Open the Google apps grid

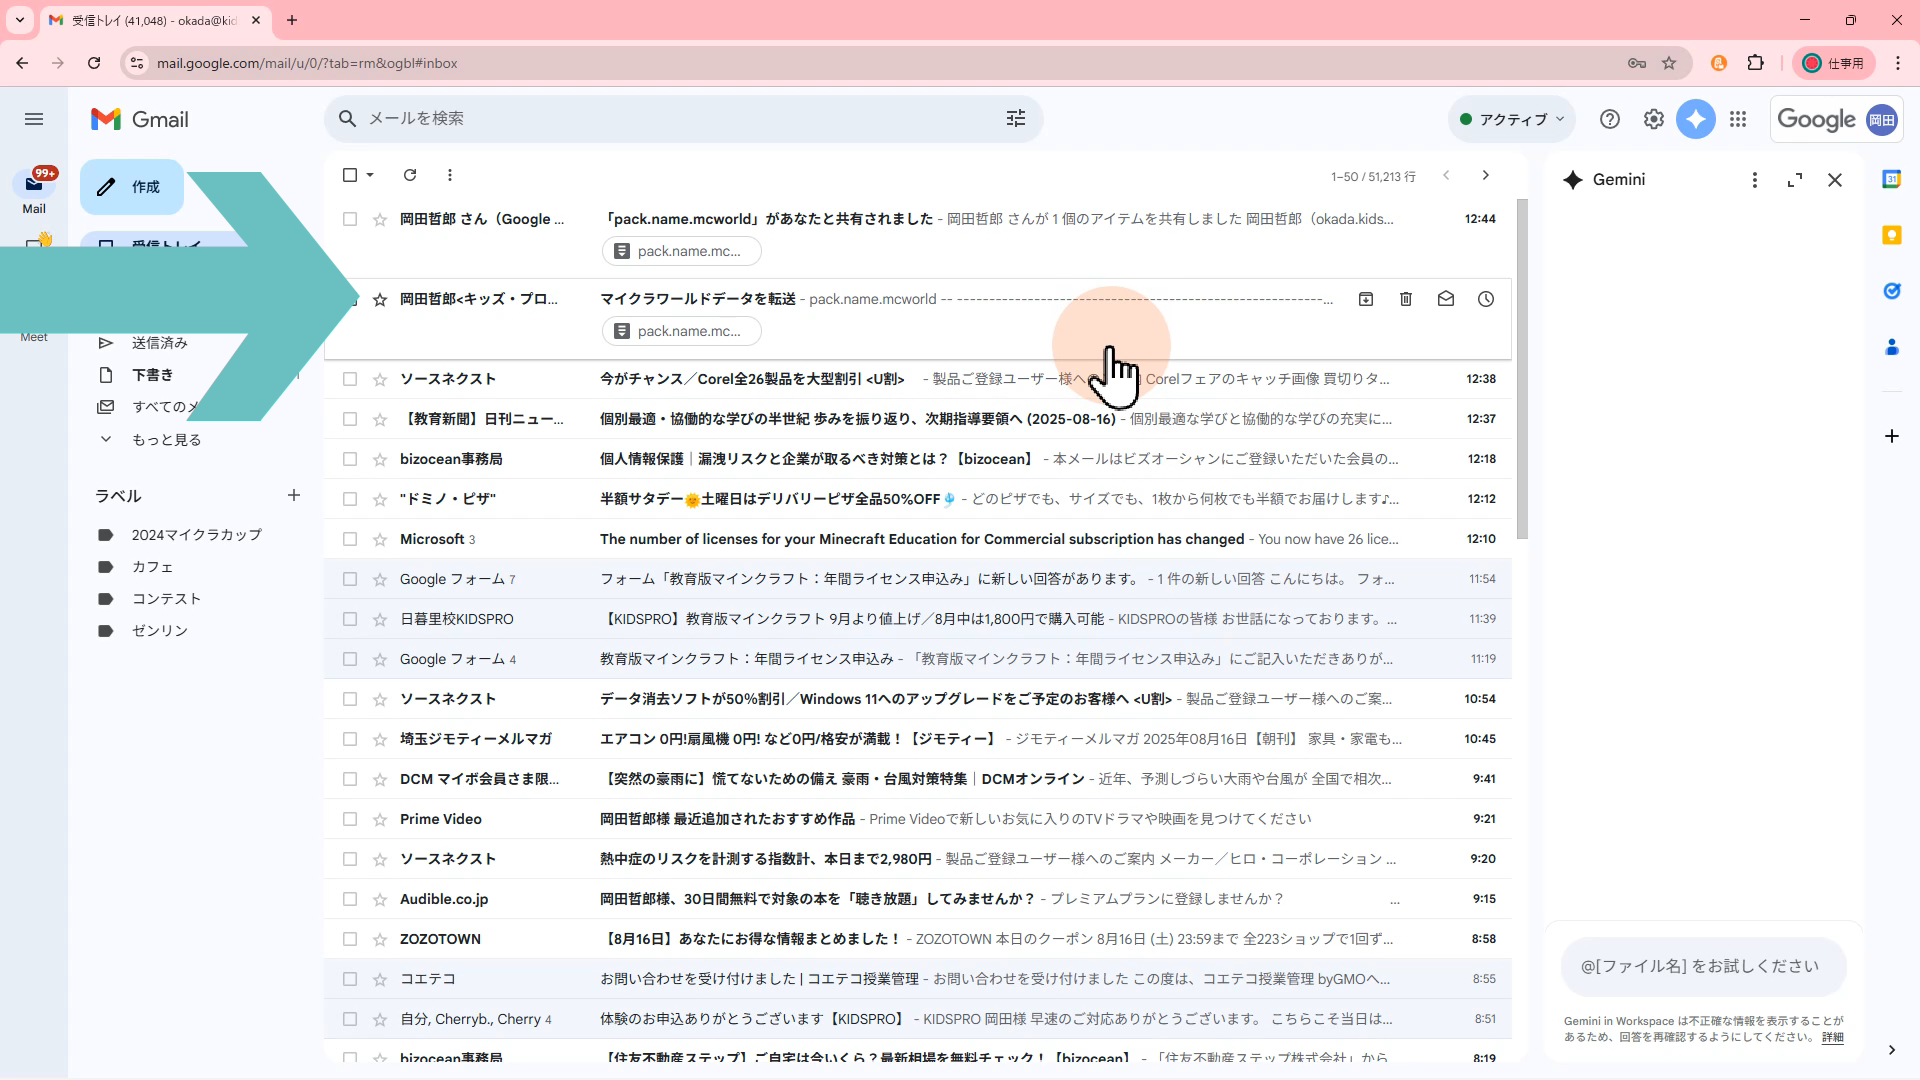point(1738,119)
